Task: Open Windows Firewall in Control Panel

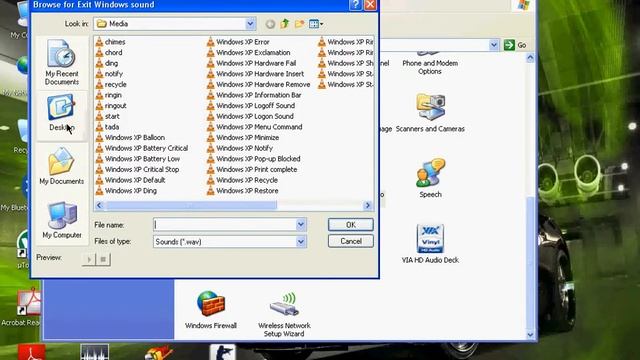Action: 211,310
